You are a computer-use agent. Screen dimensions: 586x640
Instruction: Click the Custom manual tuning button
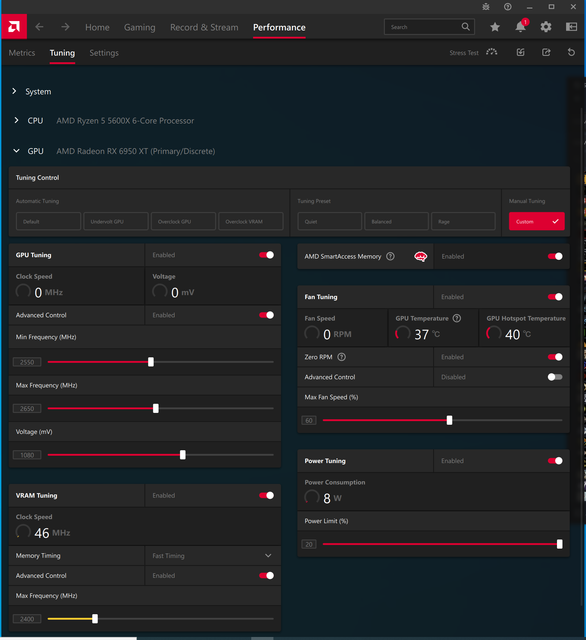[x=537, y=221]
